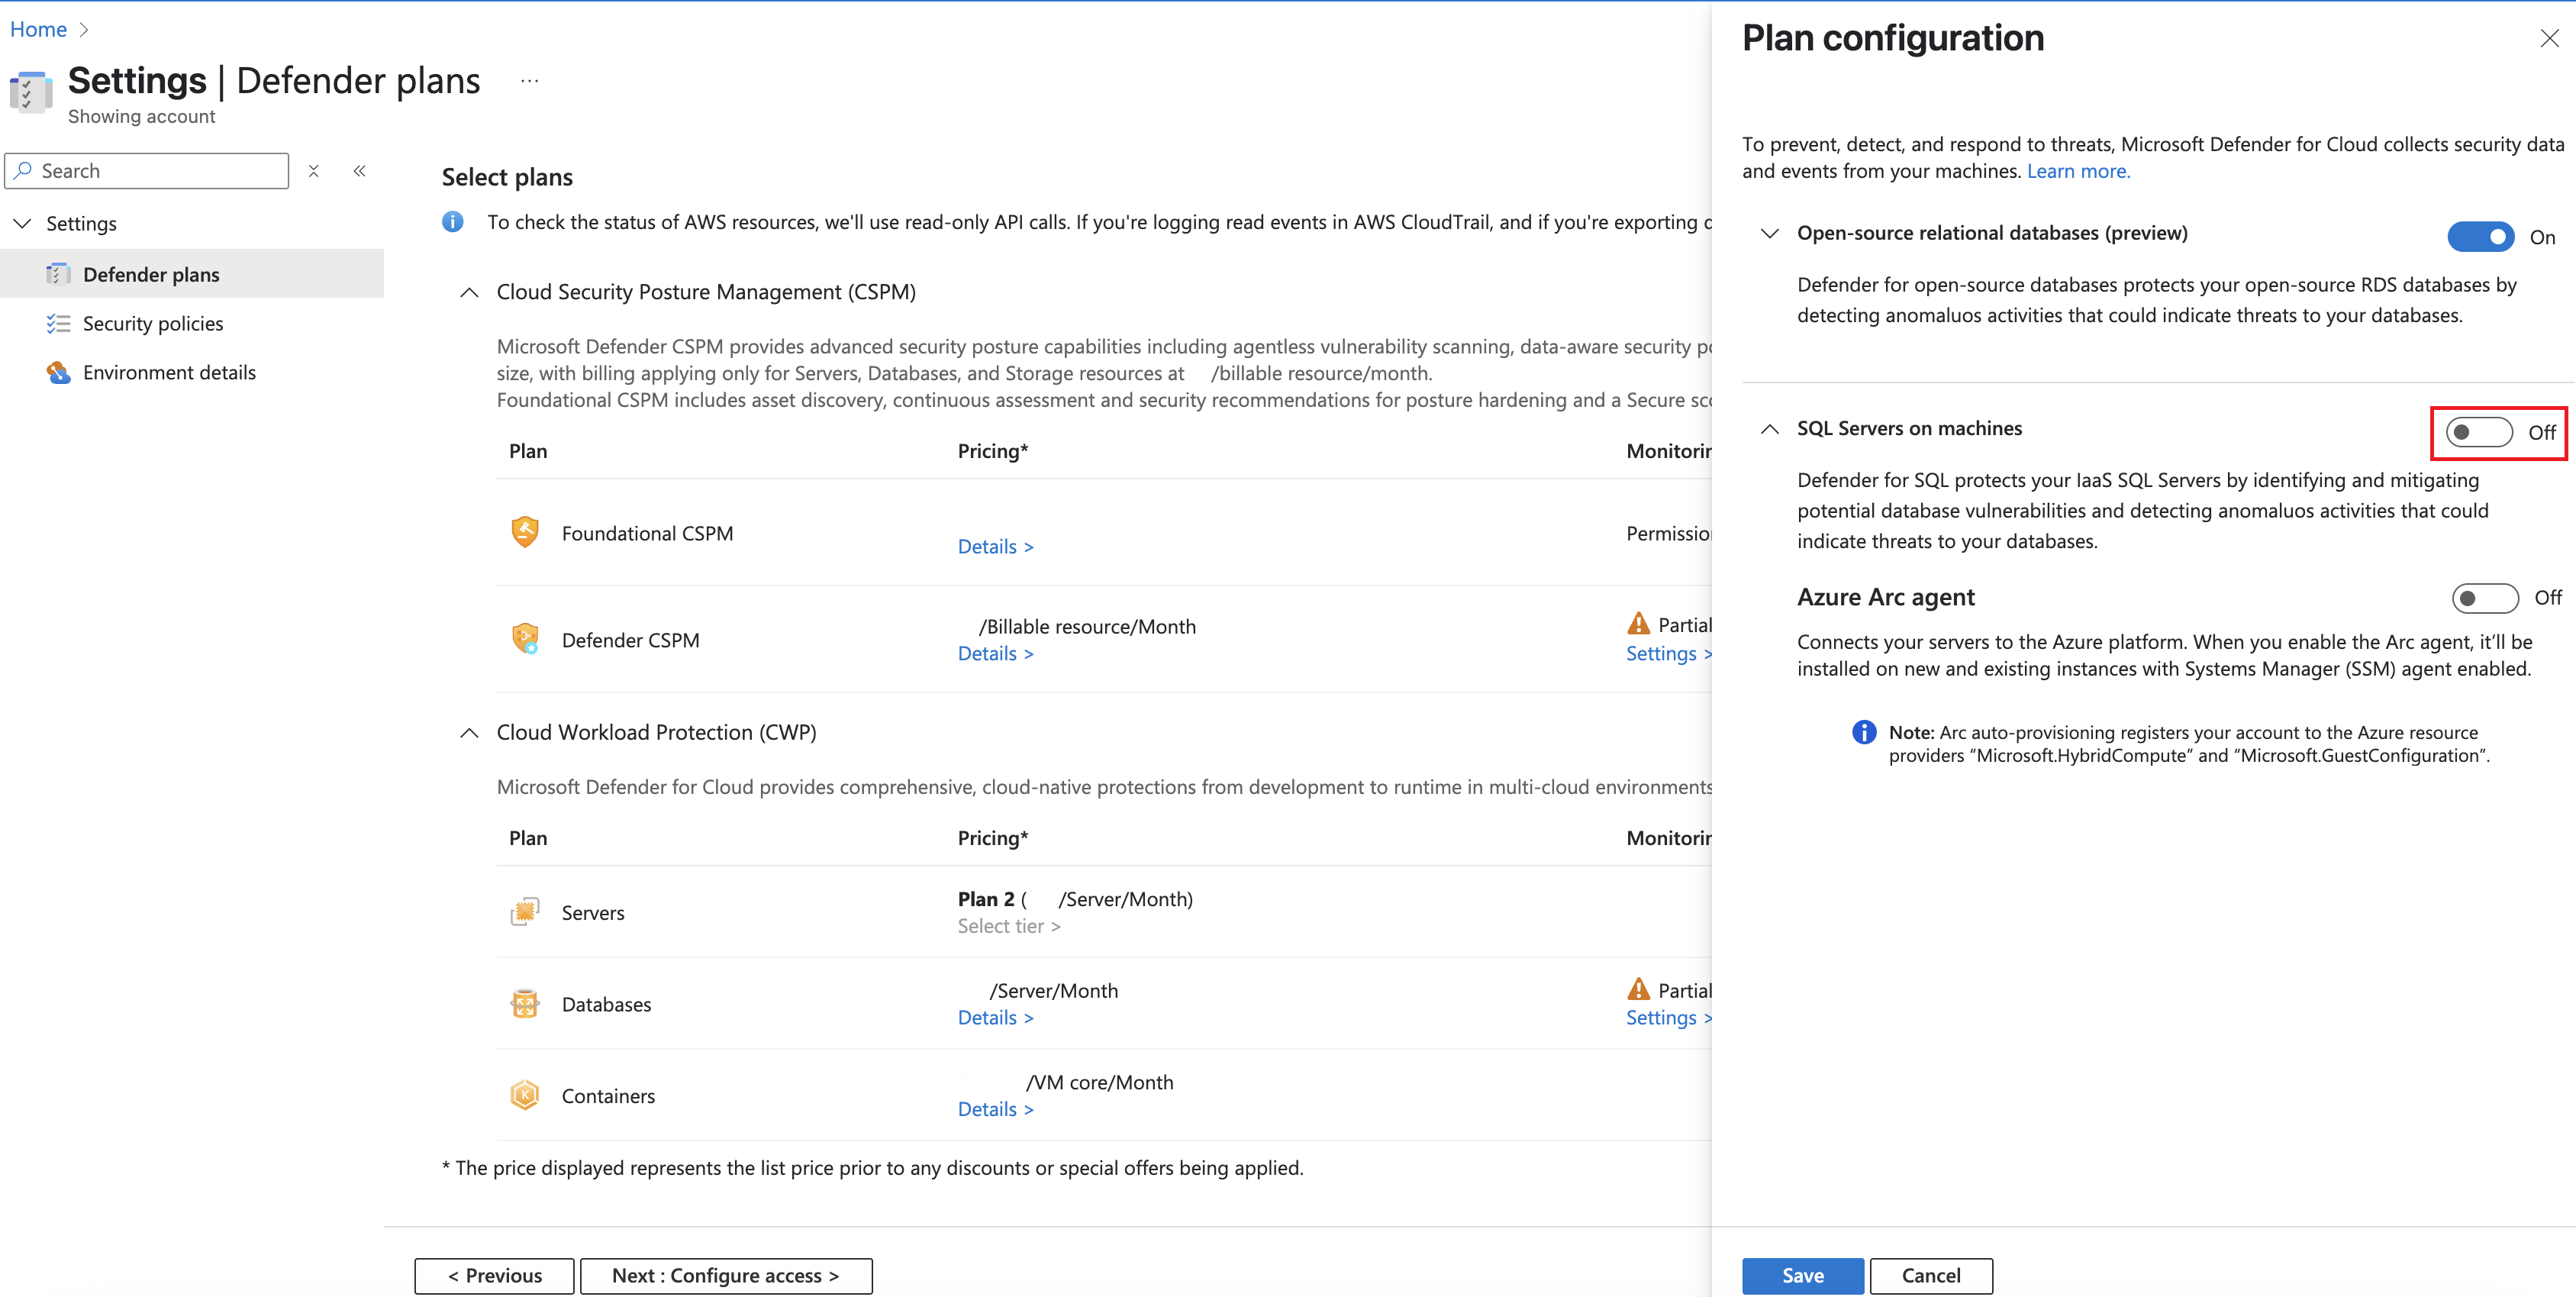Open Security policies in the sidebar
Screen dimensions: 2576x1297
[153, 324]
